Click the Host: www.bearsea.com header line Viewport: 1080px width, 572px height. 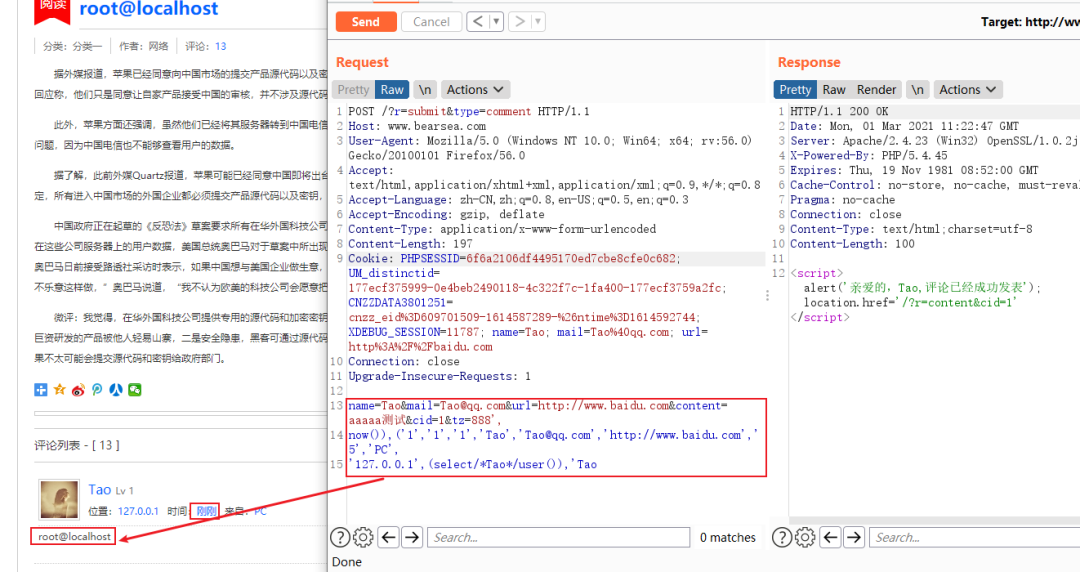pyautogui.click(x=417, y=126)
